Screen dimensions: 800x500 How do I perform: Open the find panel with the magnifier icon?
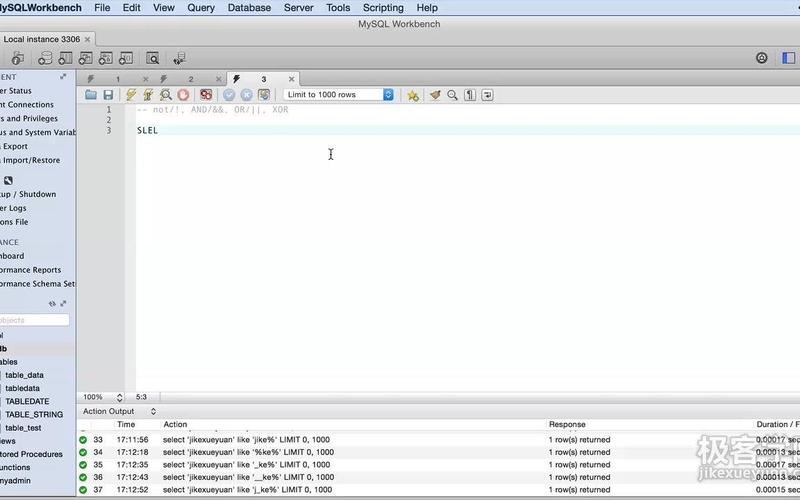coord(453,95)
